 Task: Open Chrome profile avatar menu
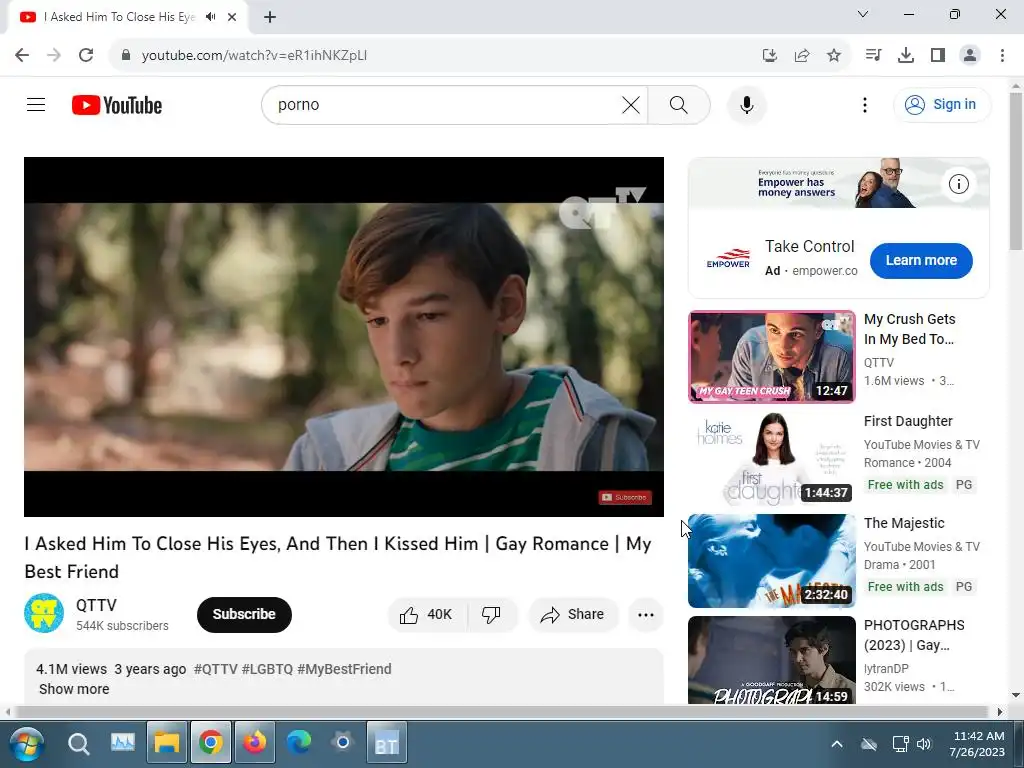point(970,55)
